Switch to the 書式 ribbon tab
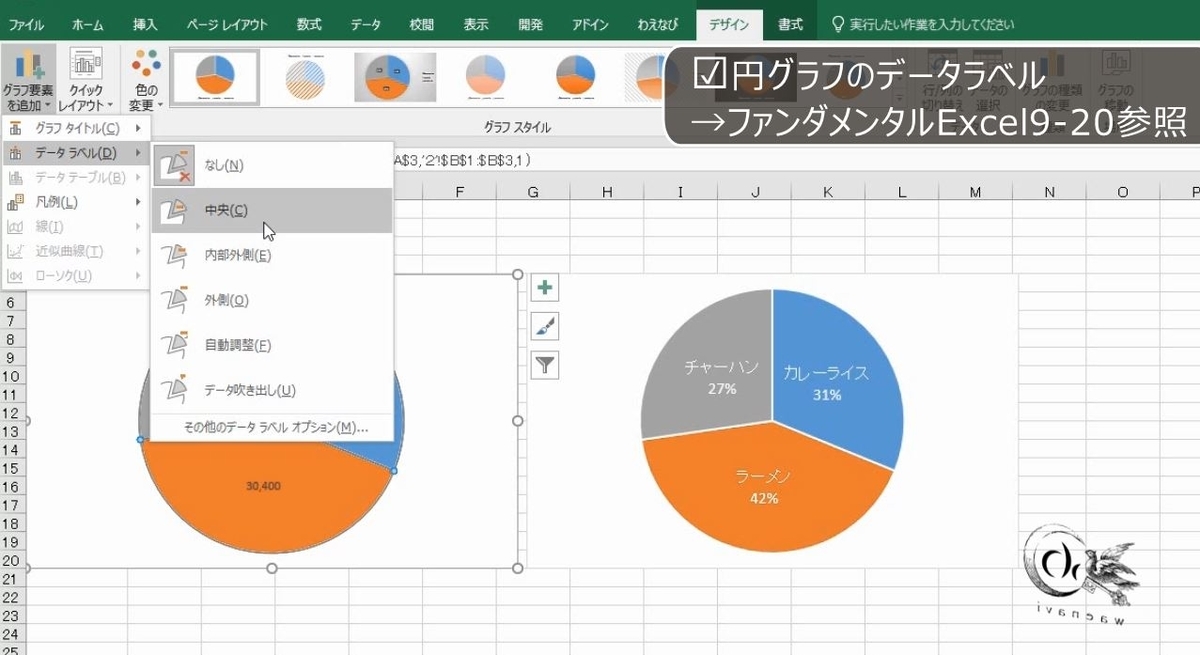 791,25
